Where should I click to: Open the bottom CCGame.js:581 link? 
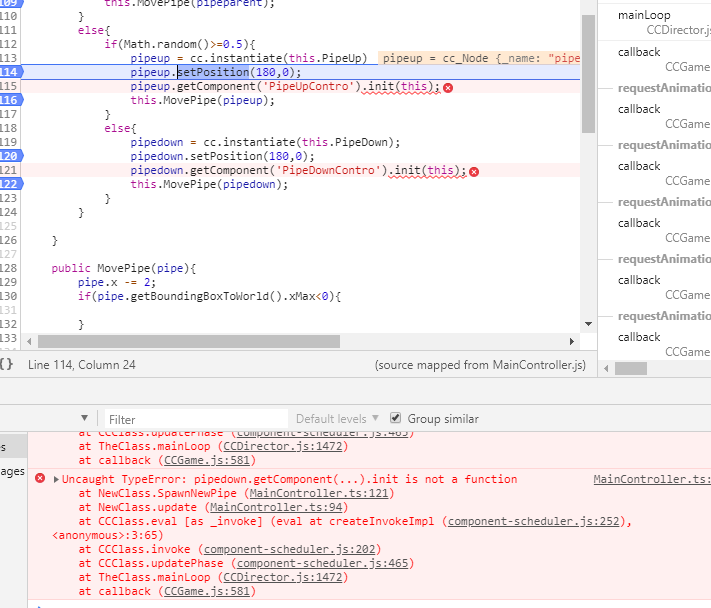coord(207,591)
